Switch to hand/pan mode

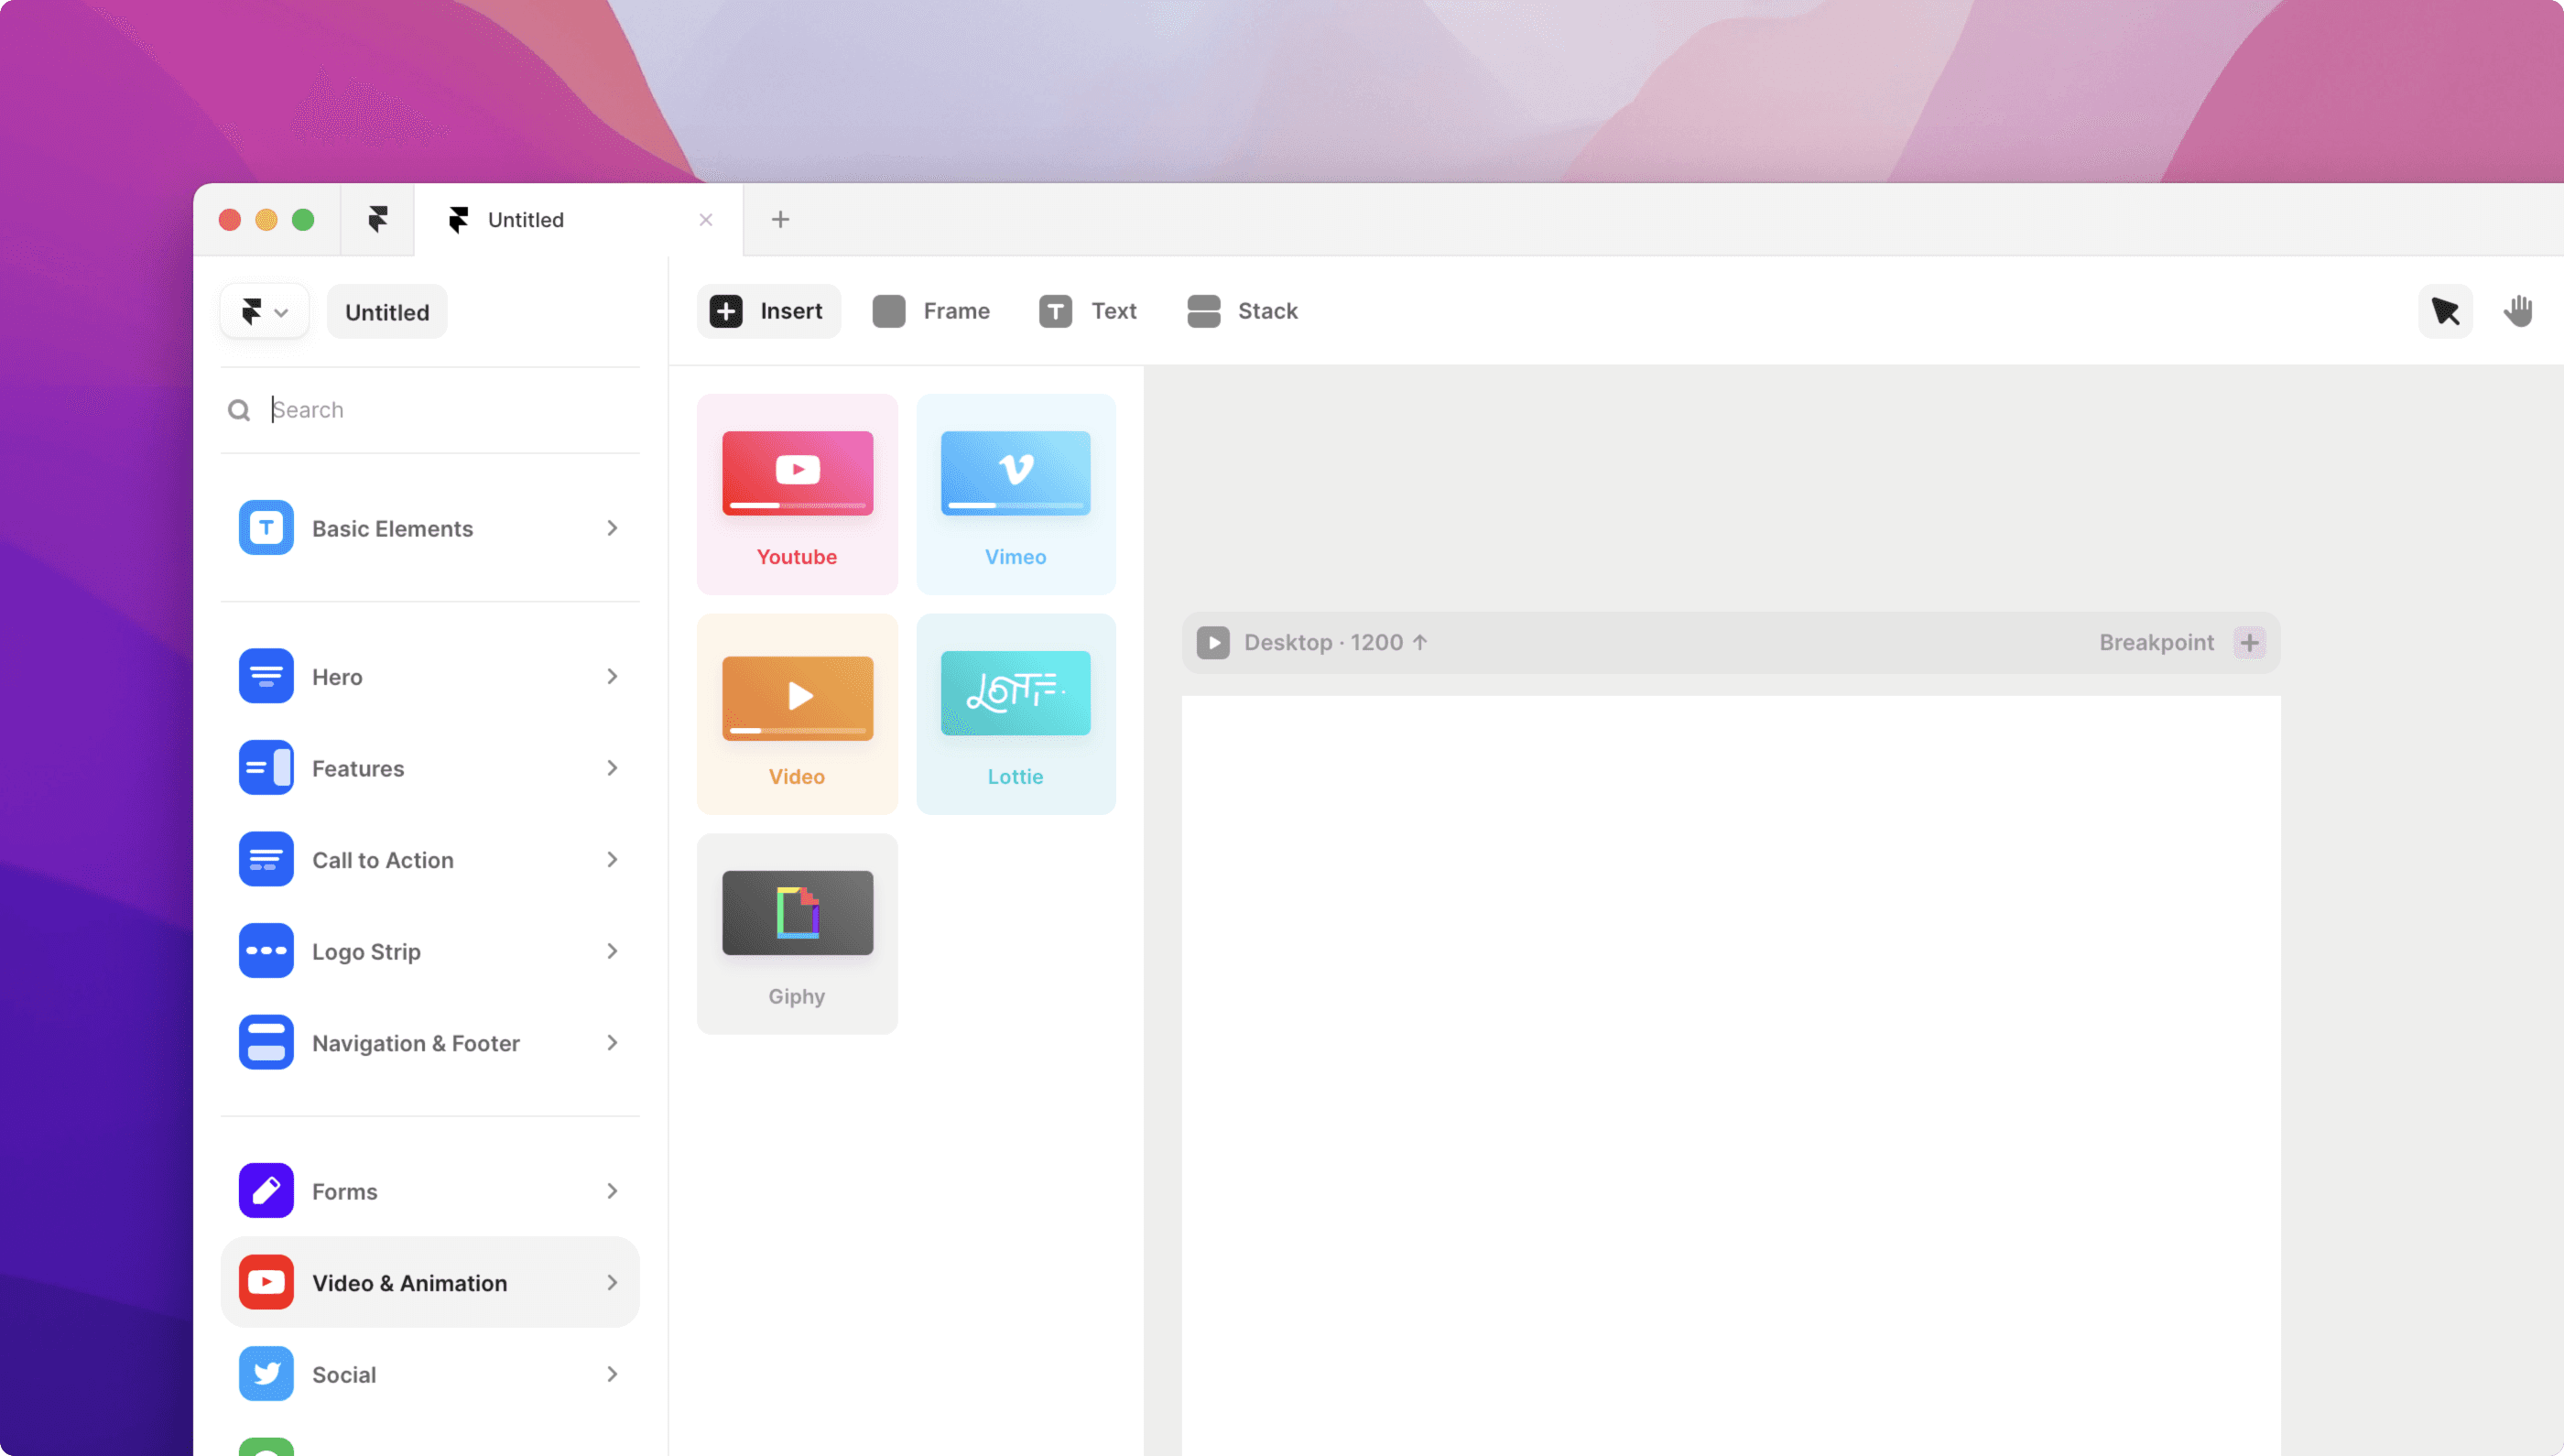pos(2518,310)
